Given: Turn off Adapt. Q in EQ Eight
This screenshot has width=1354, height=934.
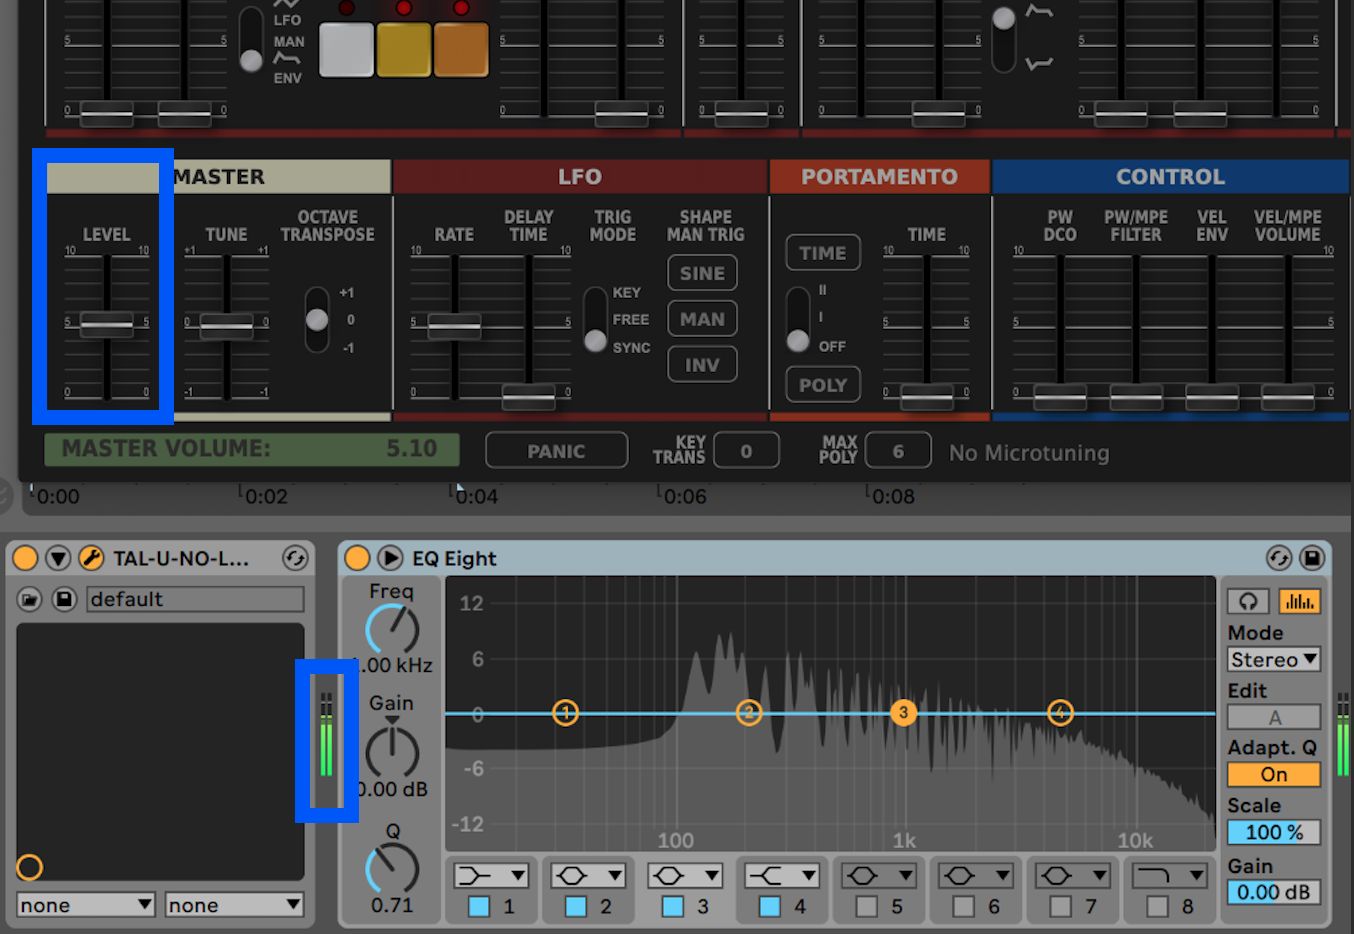Looking at the screenshot, I should (x=1273, y=774).
